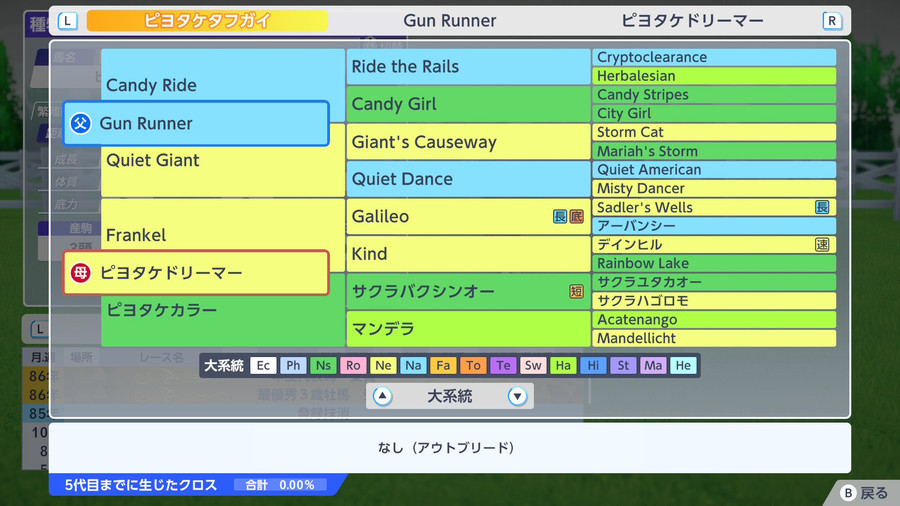Select the Giant's Causeway cell
The width and height of the screenshot is (900, 506).
coord(468,142)
